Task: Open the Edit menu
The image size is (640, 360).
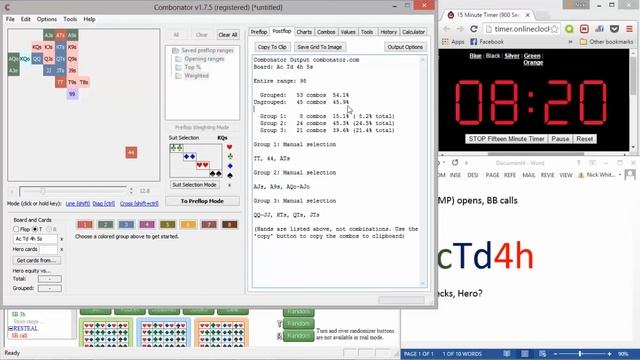Action: click(x=26, y=19)
